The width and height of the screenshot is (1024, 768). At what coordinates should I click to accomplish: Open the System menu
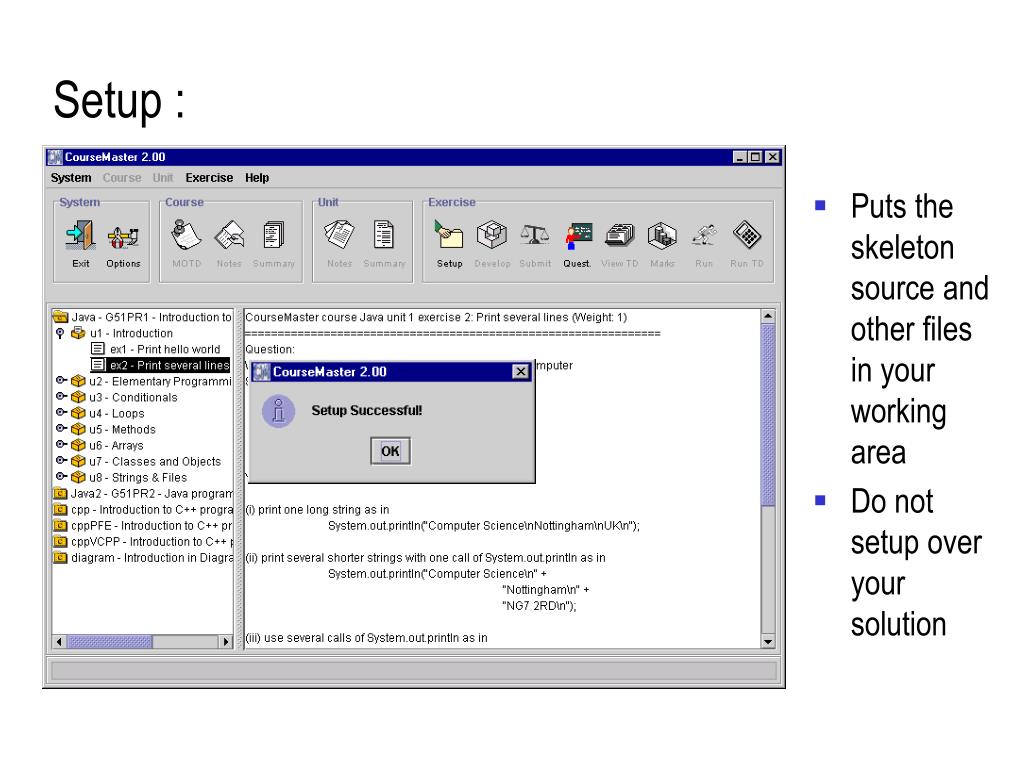tap(71, 178)
